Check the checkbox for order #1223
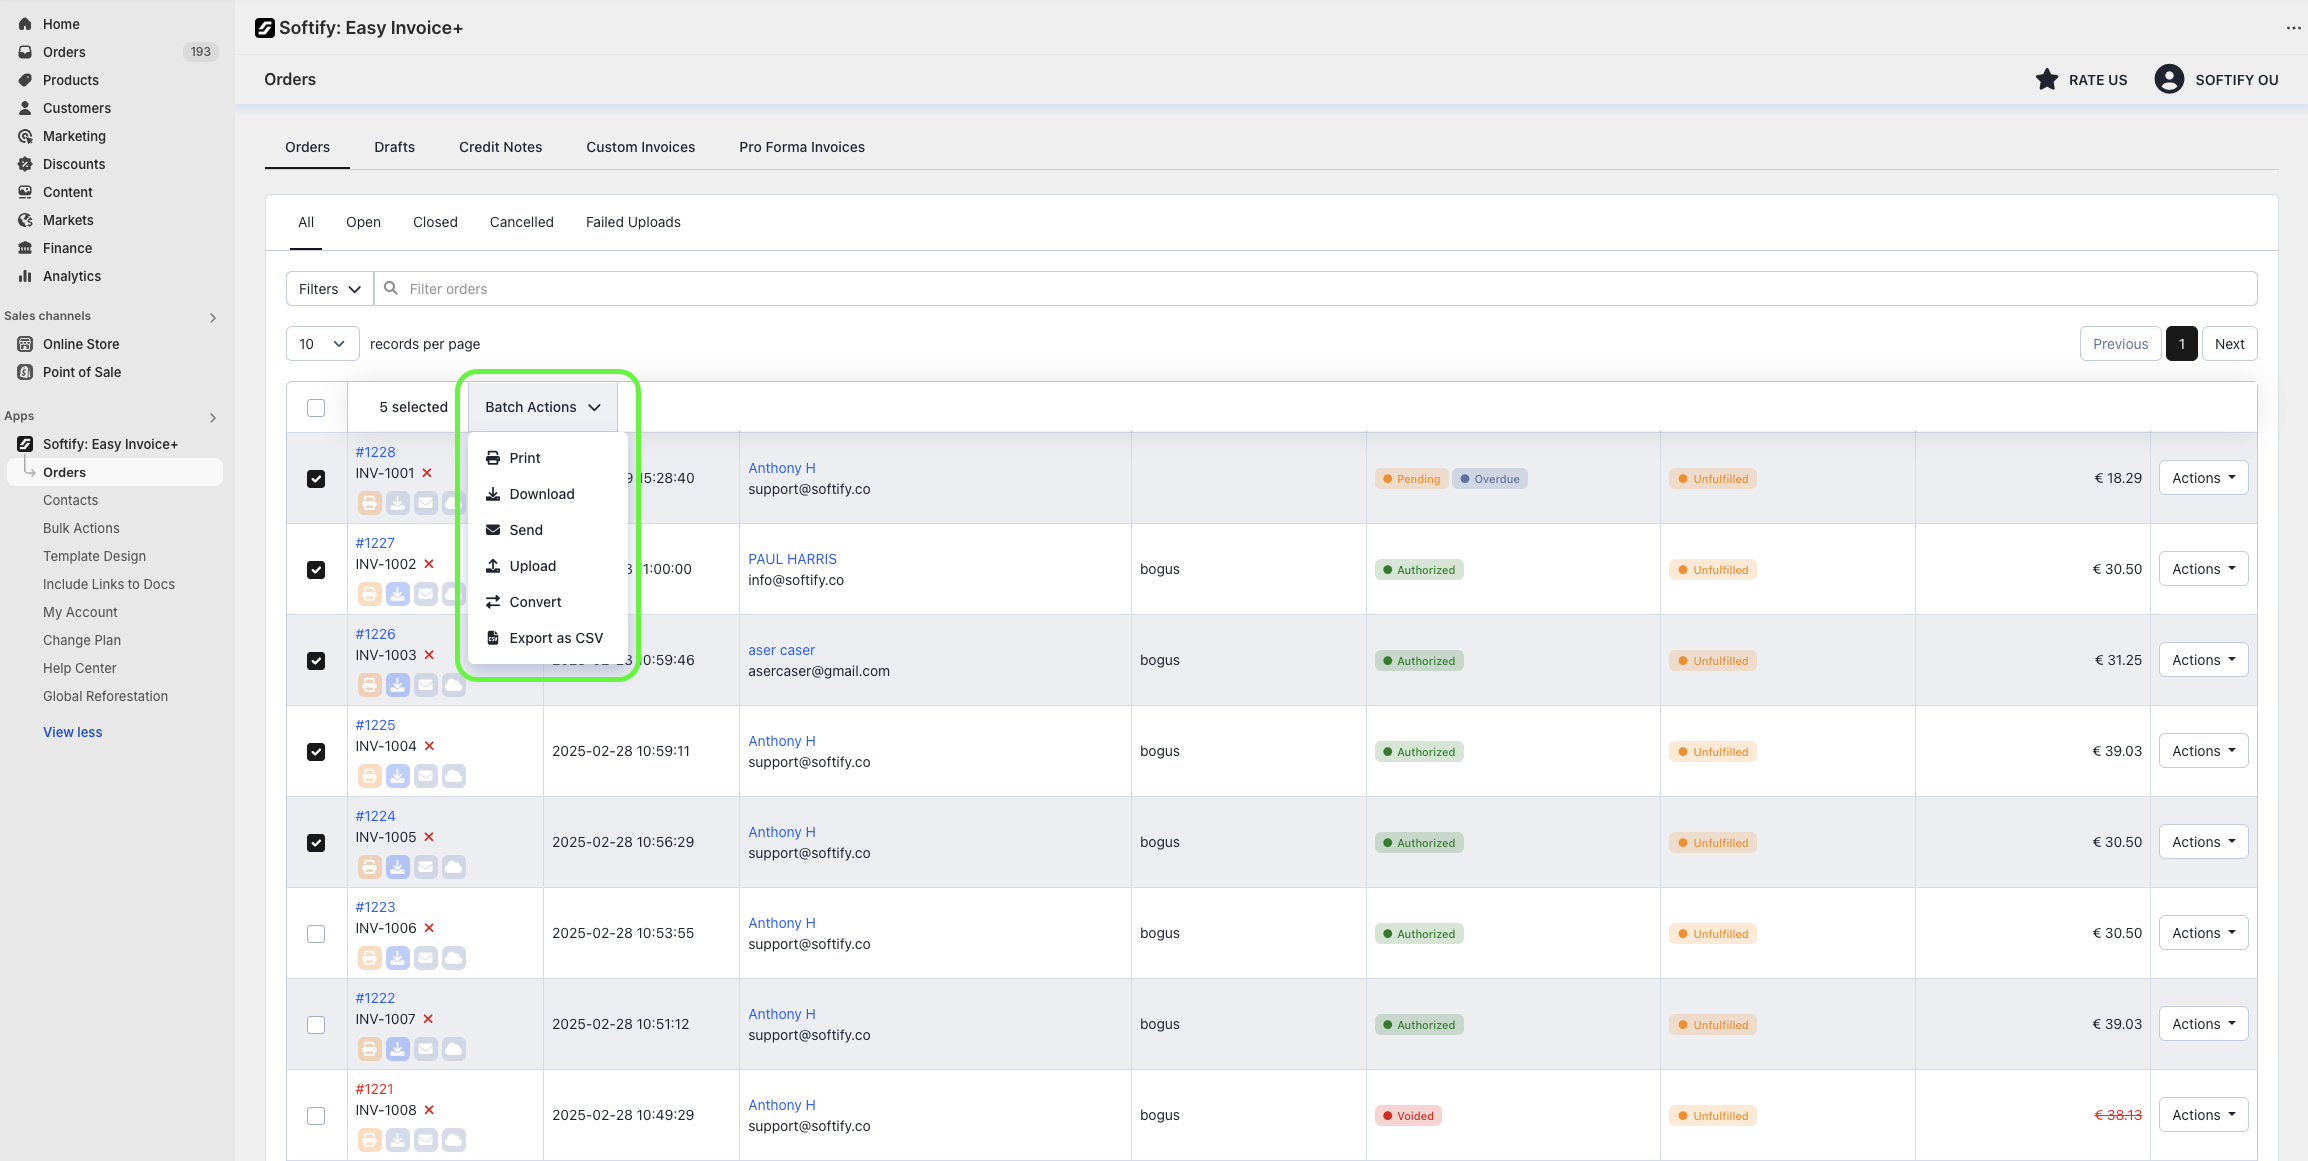Screen dimensions: 2308x1161 316,934
